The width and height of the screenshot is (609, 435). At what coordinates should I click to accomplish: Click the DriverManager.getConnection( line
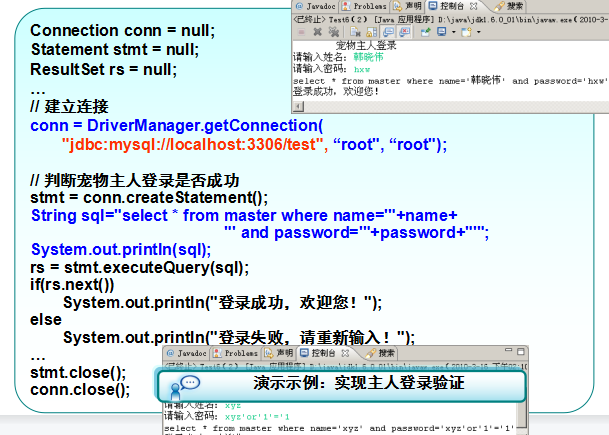tap(176, 125)
